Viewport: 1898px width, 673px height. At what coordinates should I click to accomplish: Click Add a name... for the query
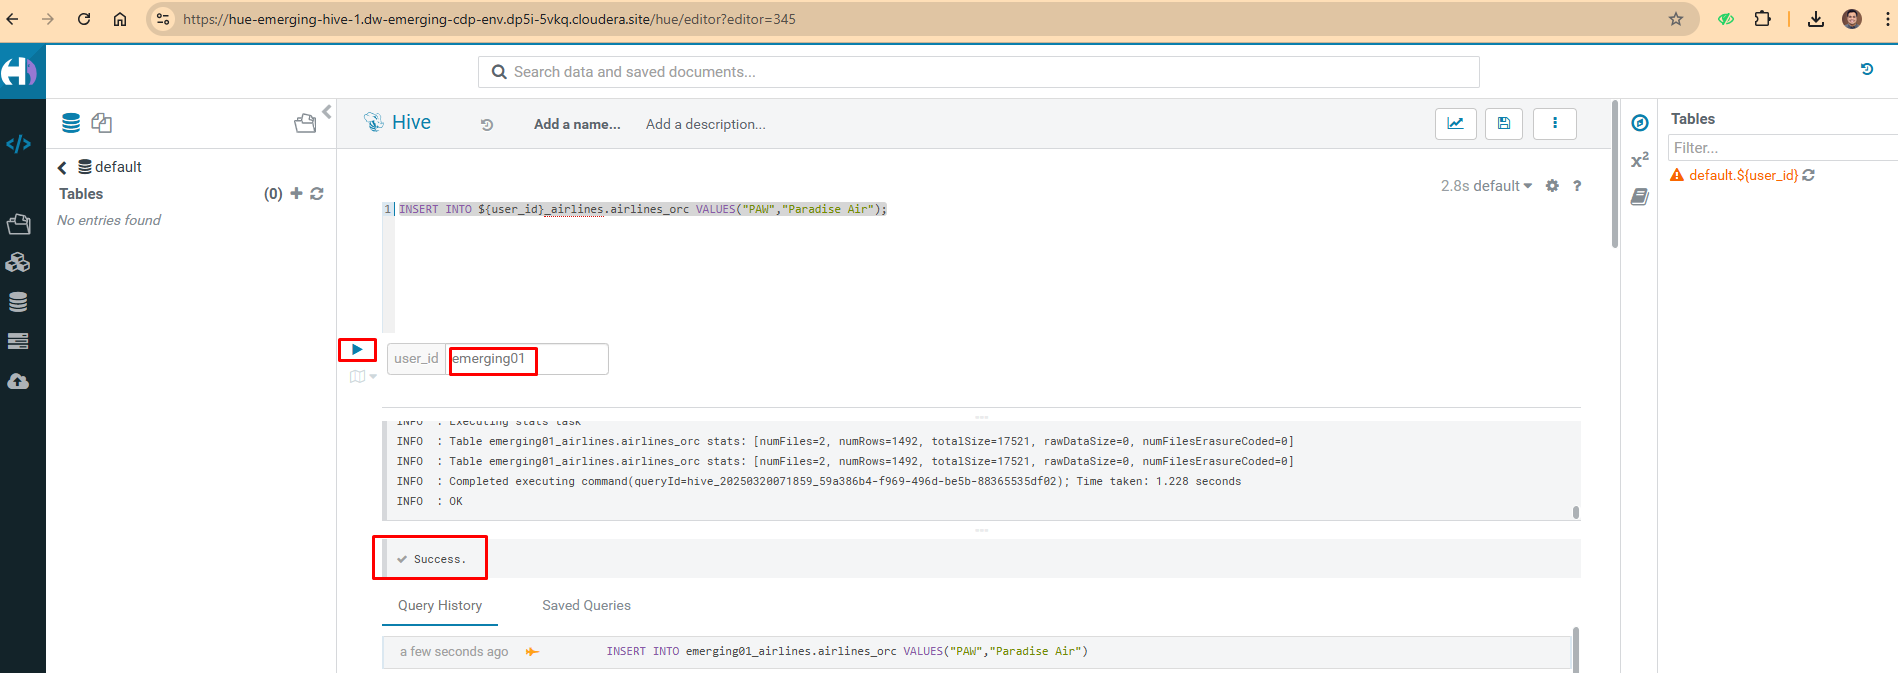point(577,124)
